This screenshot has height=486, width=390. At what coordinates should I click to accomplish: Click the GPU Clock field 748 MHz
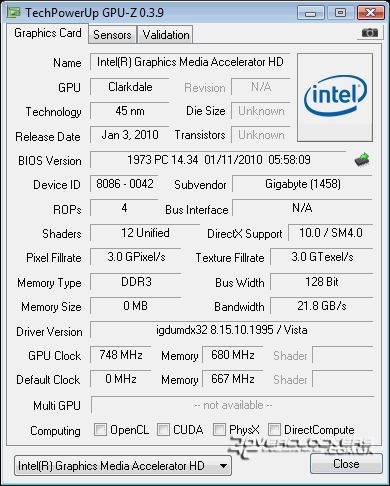pos(121,355)
